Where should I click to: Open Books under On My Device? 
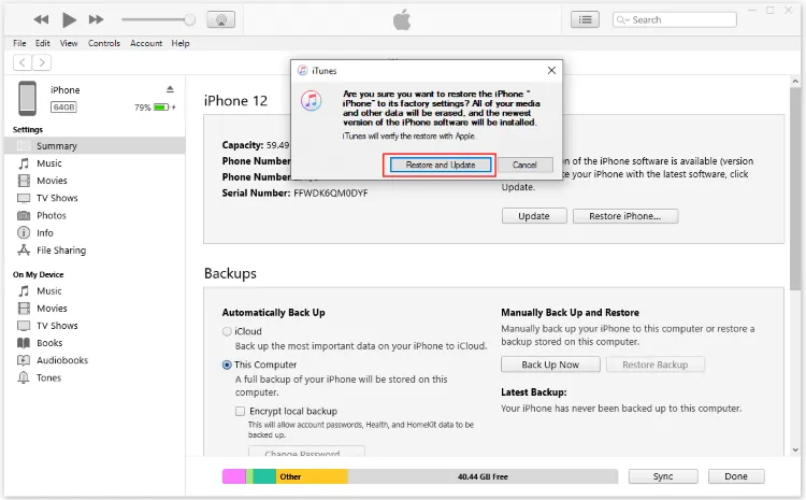pyautogui.click(x=49, y=343)
